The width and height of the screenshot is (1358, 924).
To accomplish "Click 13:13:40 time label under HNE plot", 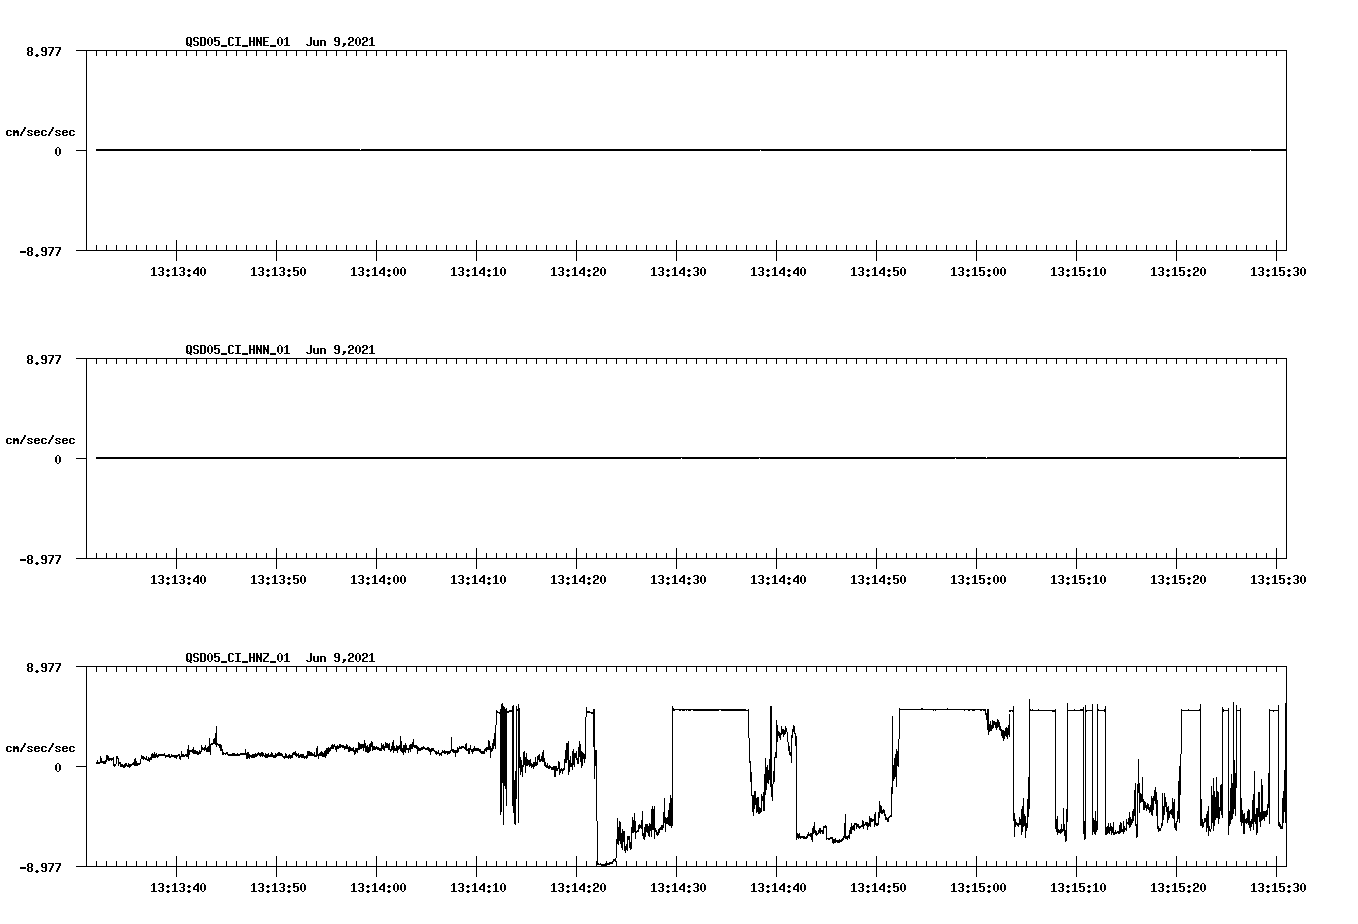I will point(178,272).
